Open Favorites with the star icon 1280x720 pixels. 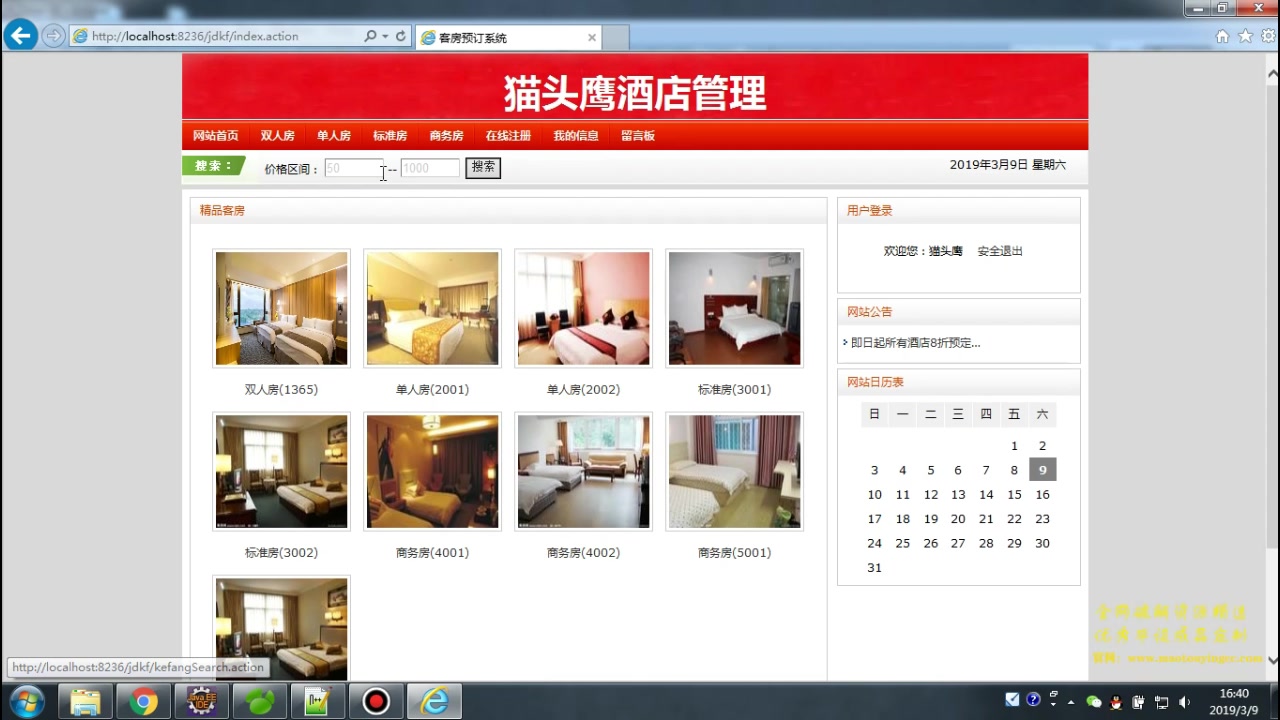coord(1245,35)
